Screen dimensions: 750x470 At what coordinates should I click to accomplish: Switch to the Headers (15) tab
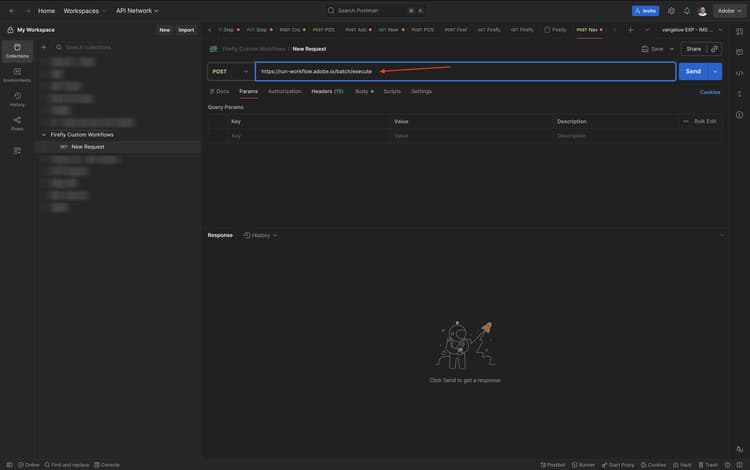pyautogui.click(x=327, y=91)
